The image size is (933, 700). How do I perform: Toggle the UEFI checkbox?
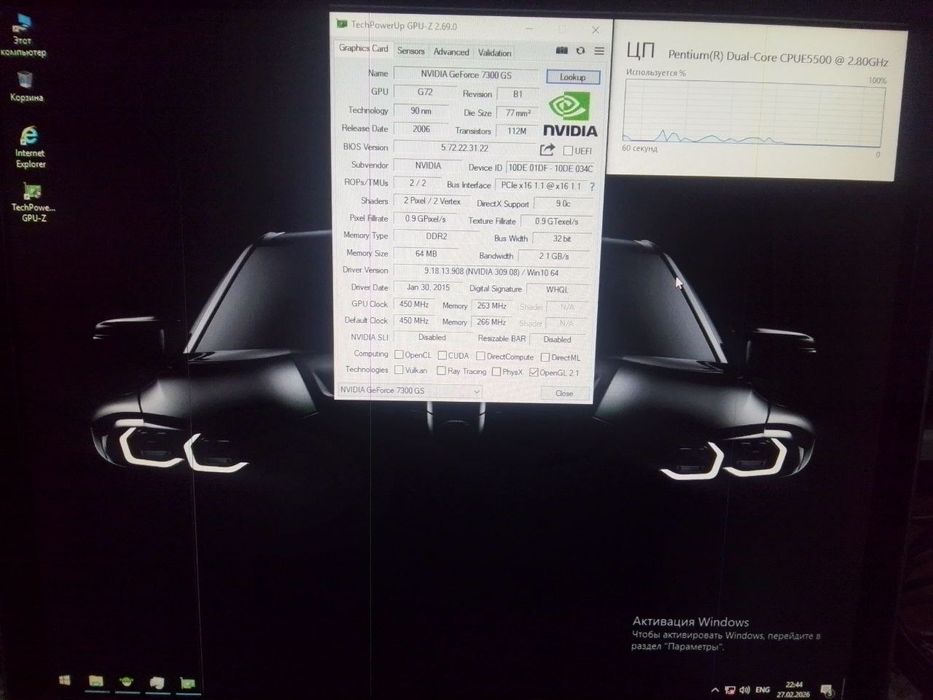(x=568, y=151)
